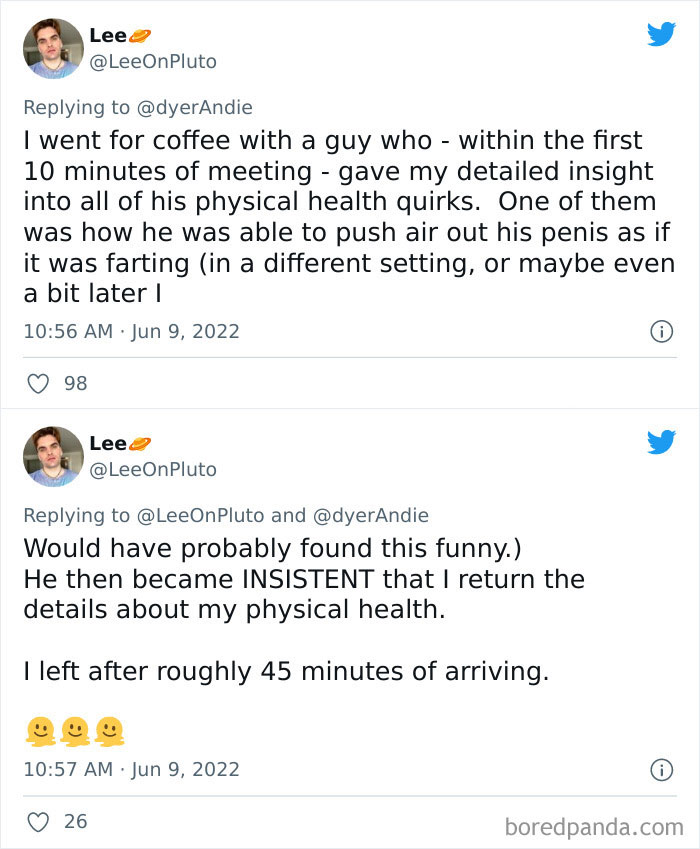The height and width of the screenshot is (849, 700).
Task: Toggle the heart on the second tweet
Action: (38, 821)
